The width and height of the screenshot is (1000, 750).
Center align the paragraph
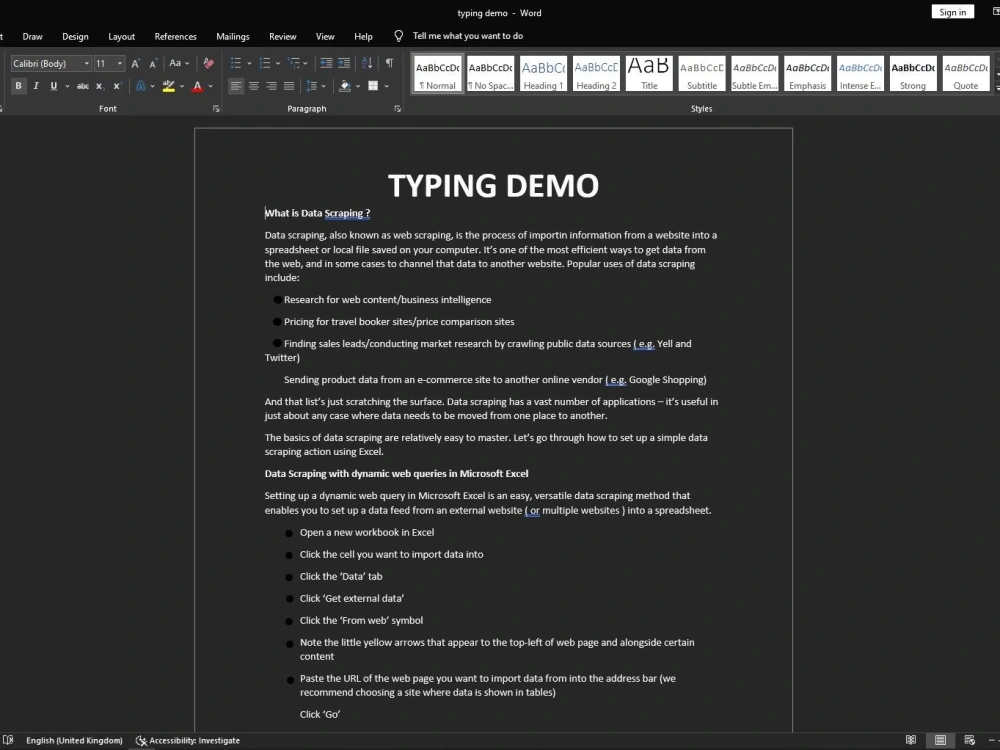254,86
